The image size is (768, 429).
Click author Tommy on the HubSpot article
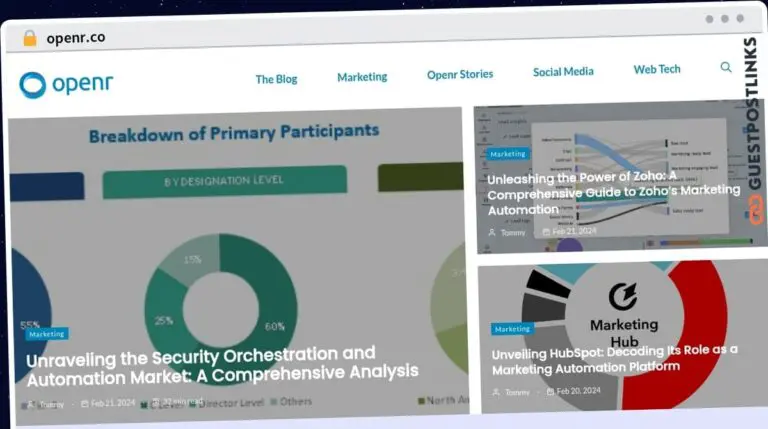[x=517, y=392]
